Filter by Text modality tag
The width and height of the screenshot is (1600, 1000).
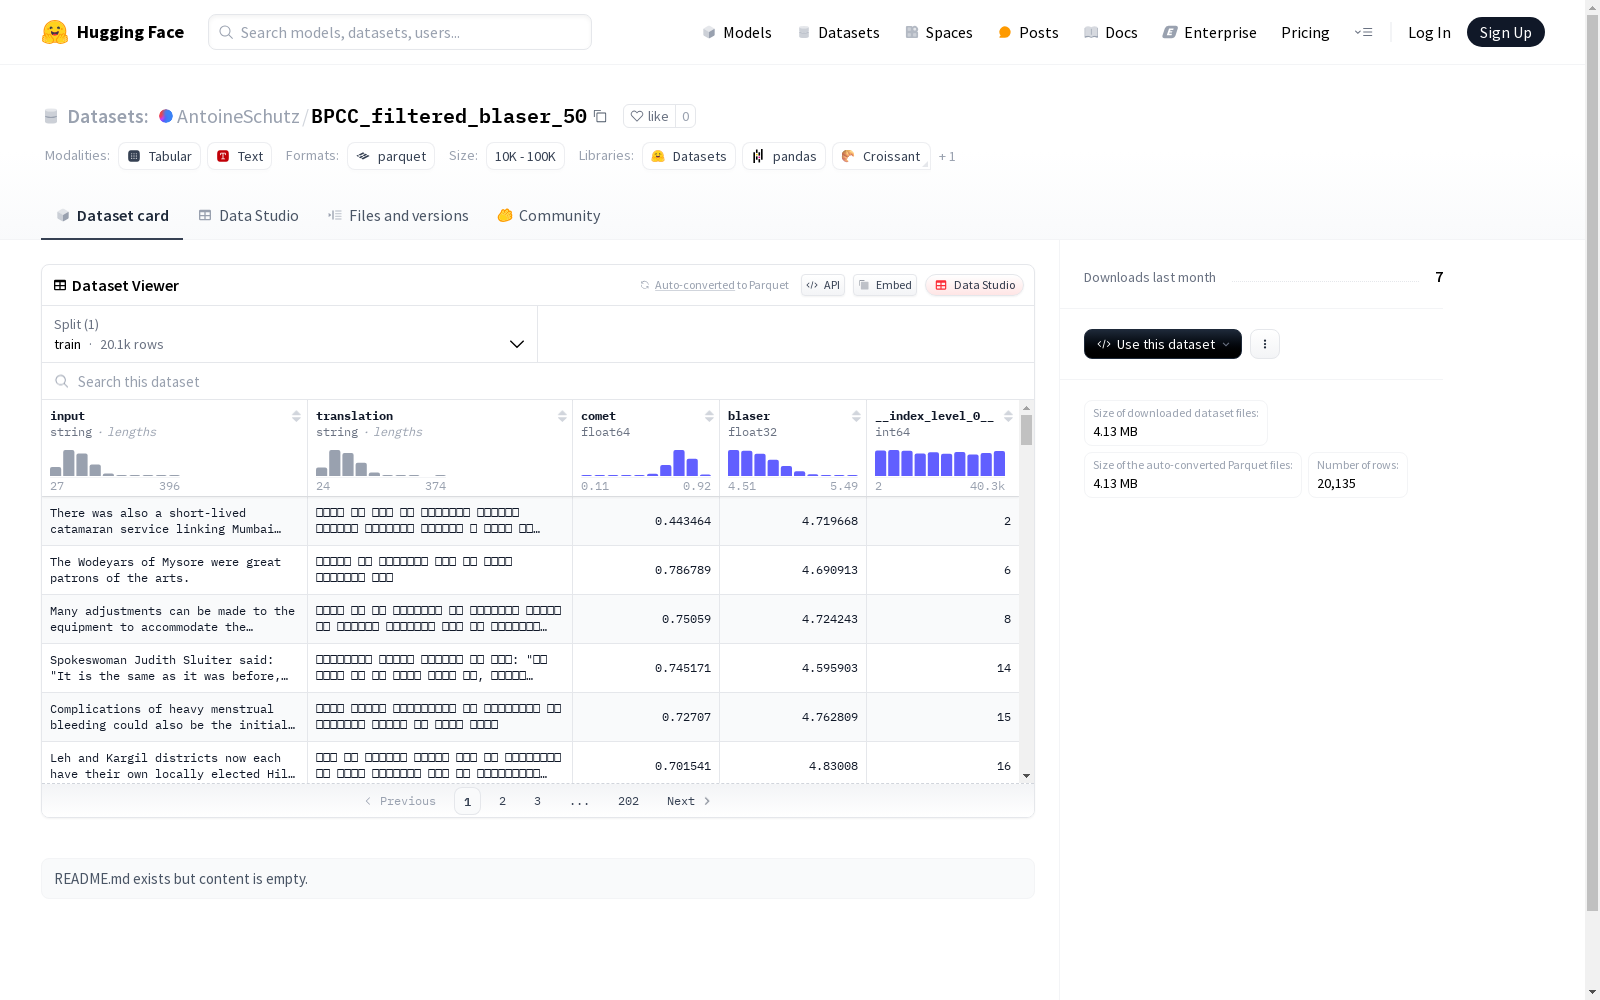click(x=240, y=156)
